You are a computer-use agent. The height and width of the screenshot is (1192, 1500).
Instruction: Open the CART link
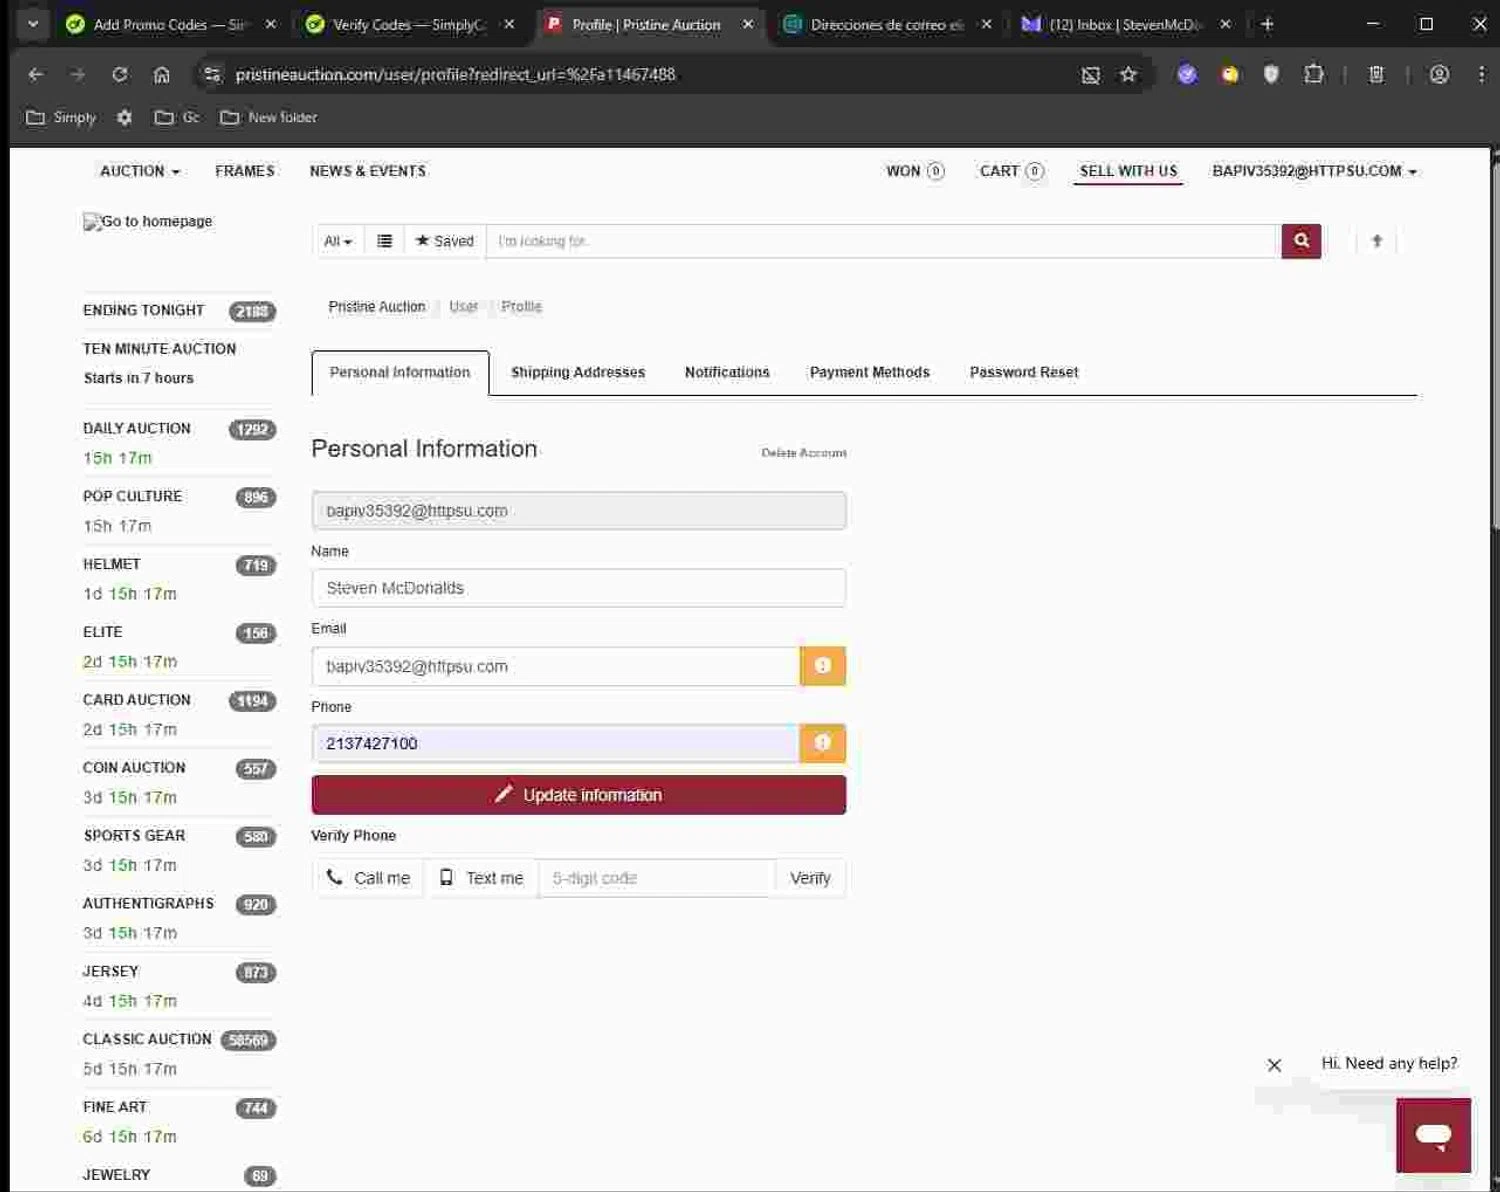pos(1012,171)
